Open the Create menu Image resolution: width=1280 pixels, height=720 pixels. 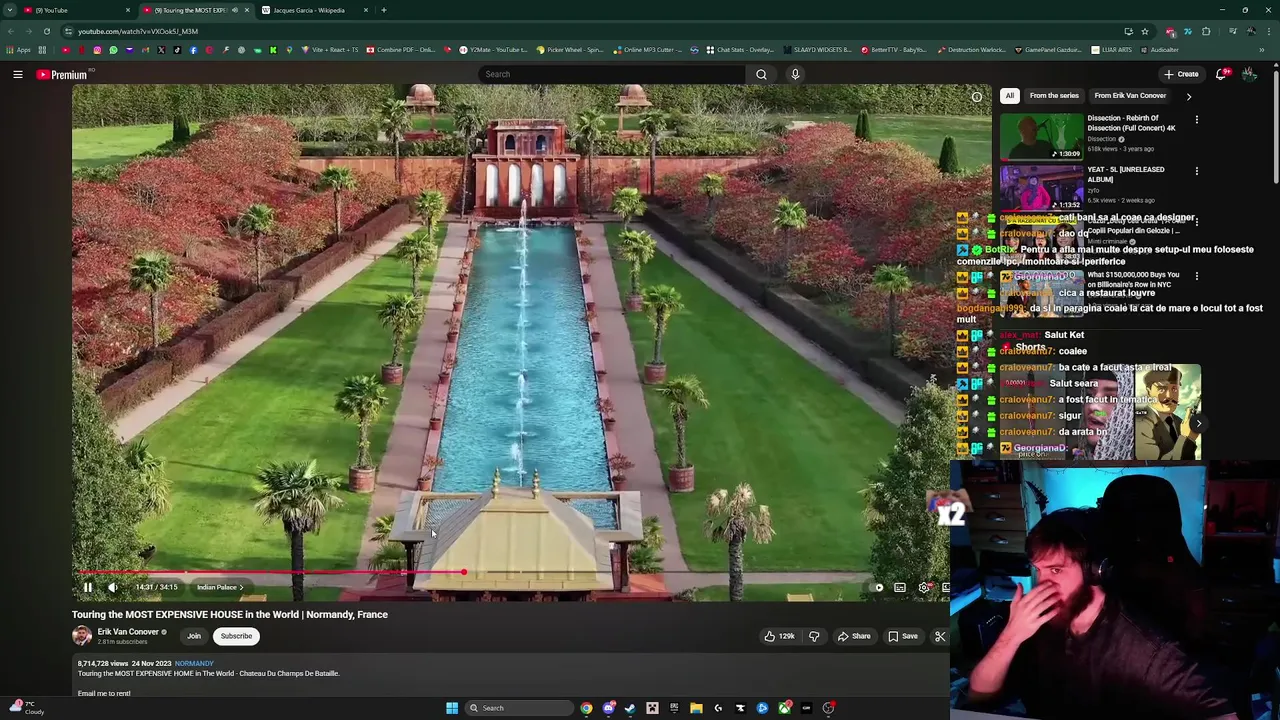pyautogui.click(x=1181, y=74)
